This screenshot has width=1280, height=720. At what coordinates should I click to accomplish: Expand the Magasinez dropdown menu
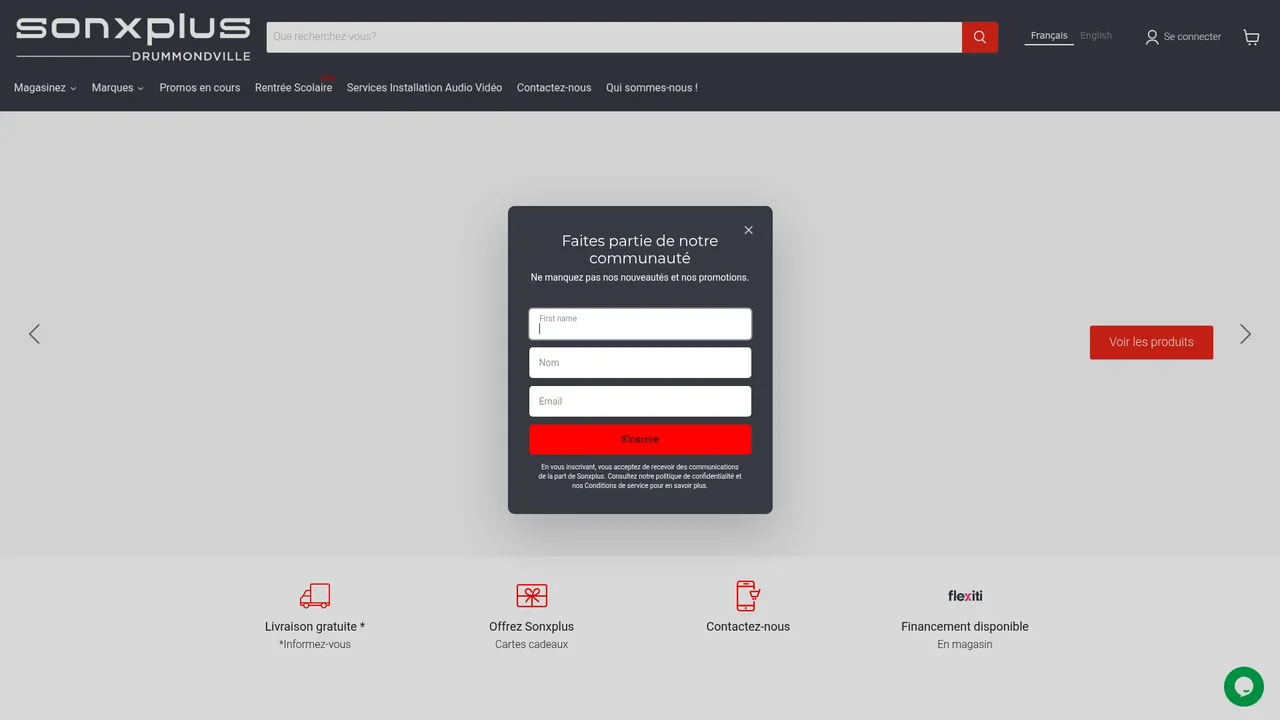(45, 88)
